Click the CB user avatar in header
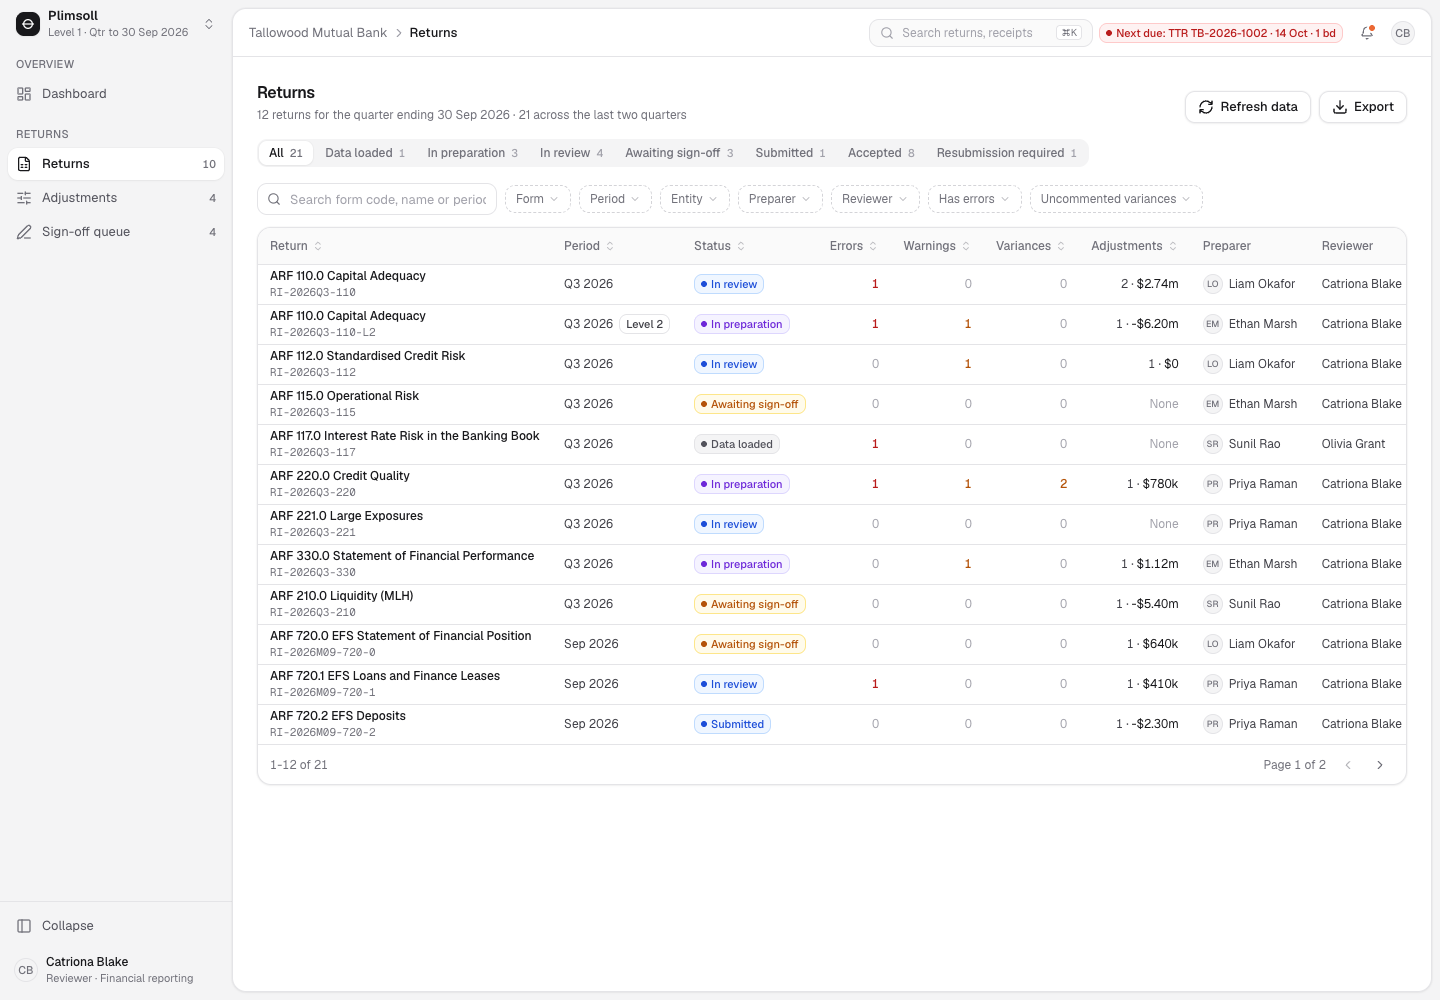1440x1000 pixels. click(x=1403, y=33)
